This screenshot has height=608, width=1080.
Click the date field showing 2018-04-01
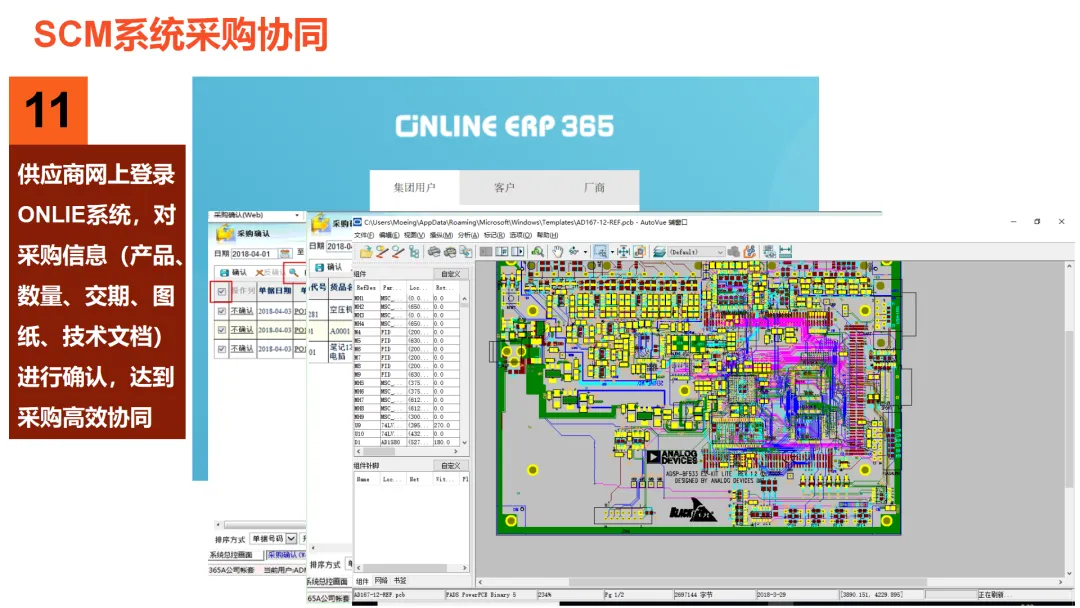tap(253, 253)
